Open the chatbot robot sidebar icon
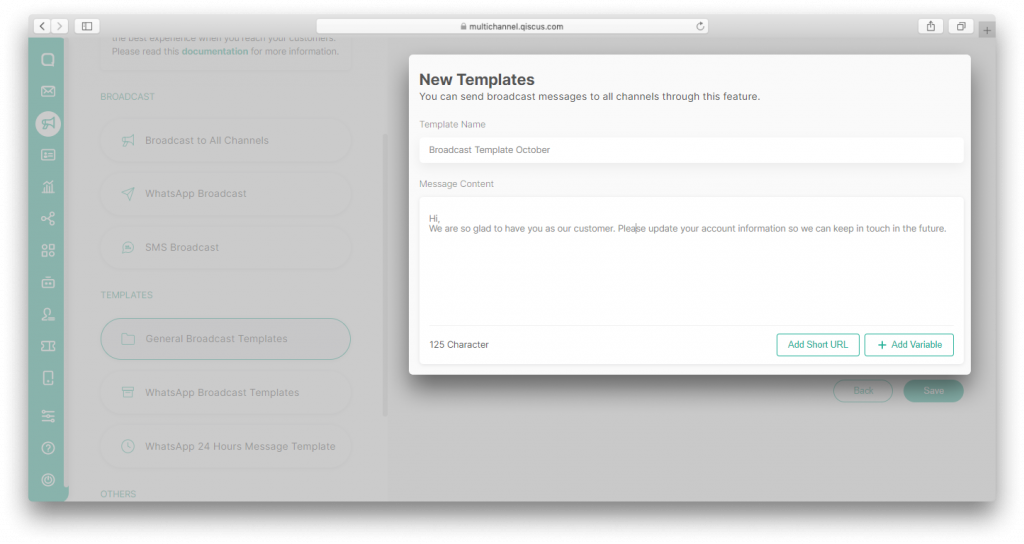Viewport: 1024px width, 544px height. (x=48, y=282)
